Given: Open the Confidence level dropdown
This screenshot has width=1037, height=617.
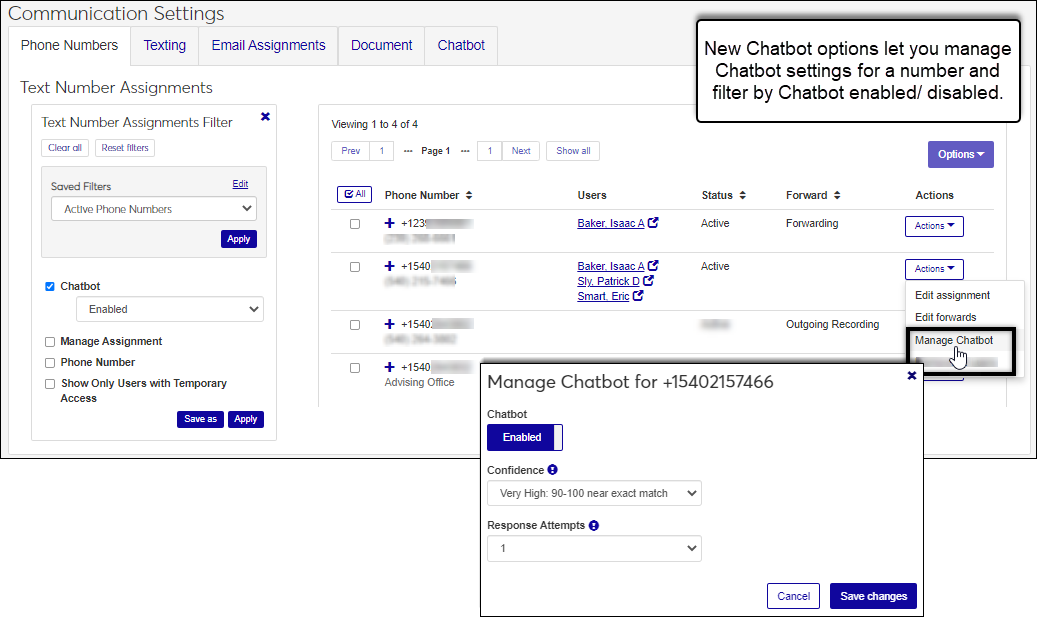Looking at the screenshot, I should pyautogui.click(x=594, y=493).
